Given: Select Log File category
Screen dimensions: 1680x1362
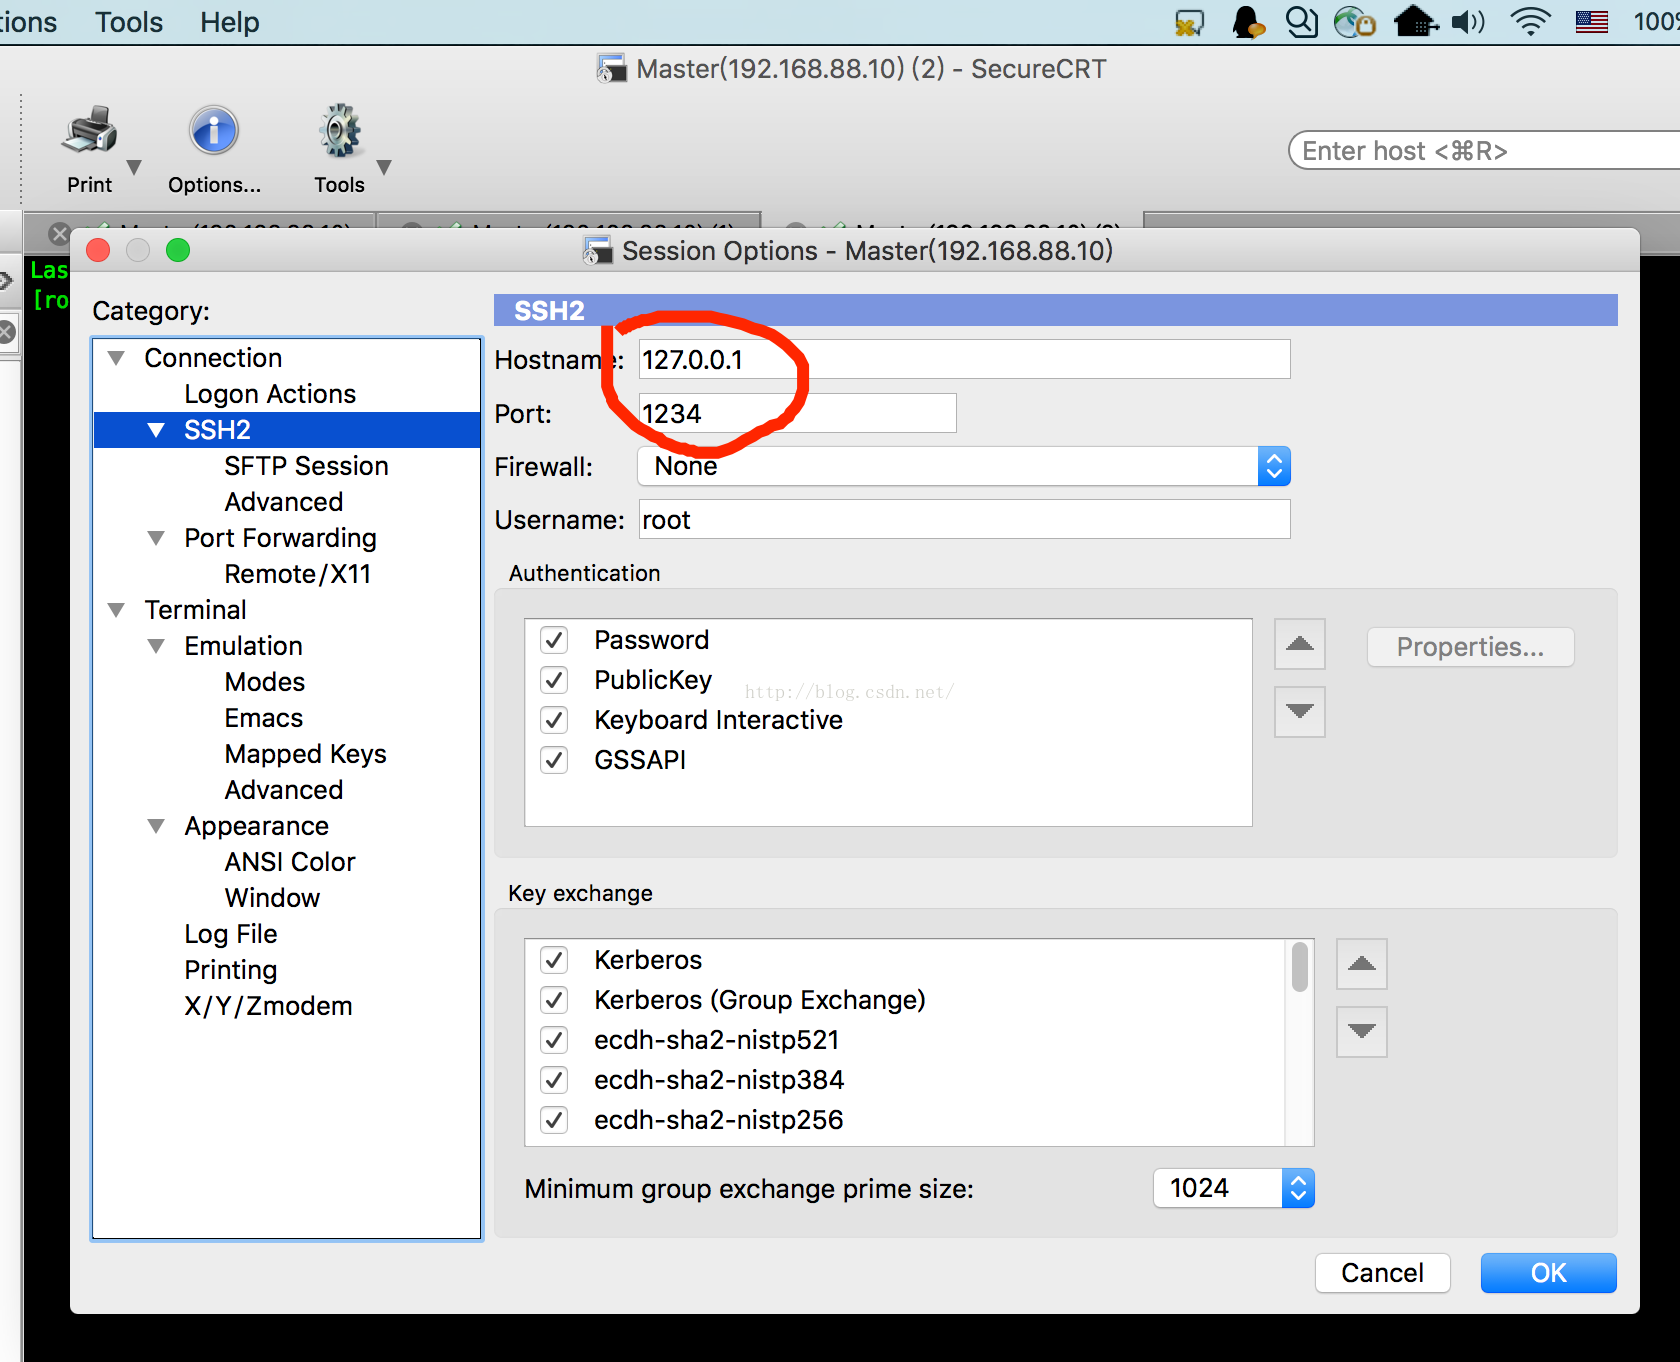Looking at the screenshot, I should (x=231, y=934).
